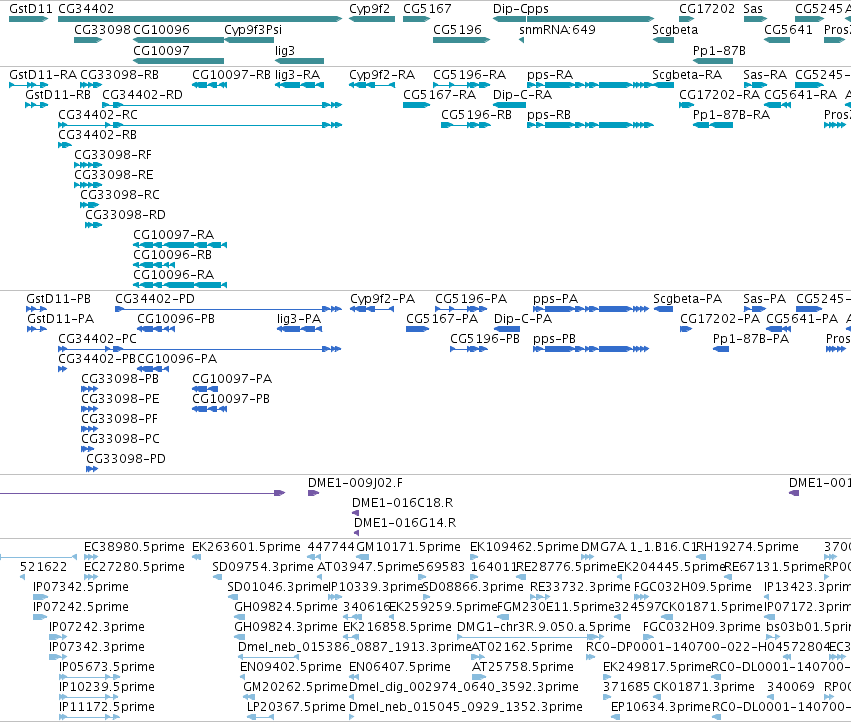This screenshot has width=851, height=722.
Task: Click the IP05673.5prime EST label
Action: (107, 667)
